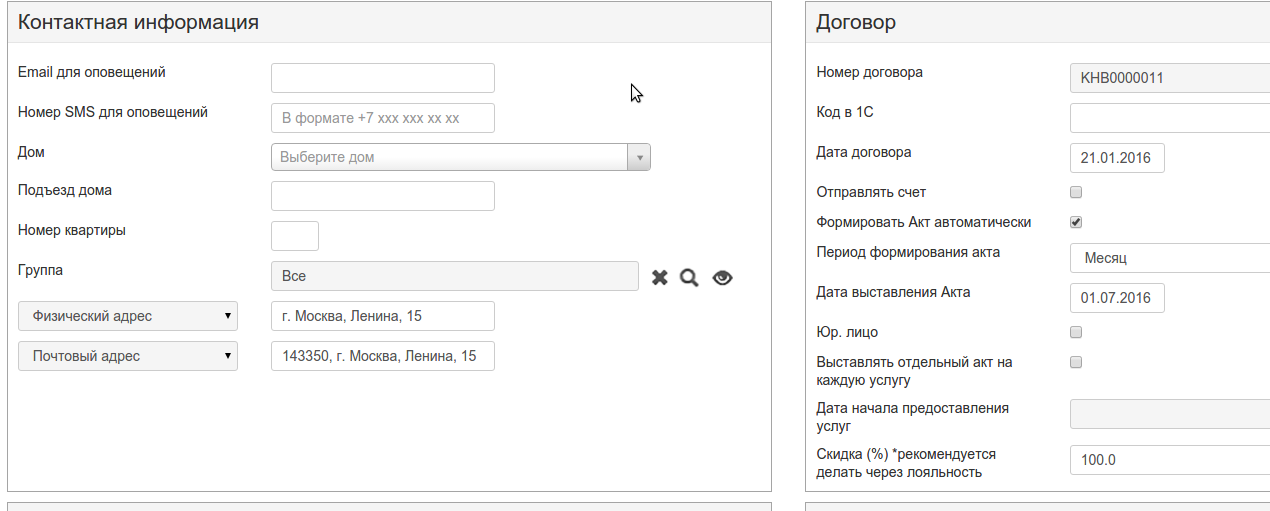Uncheck Формировать Акт автоматически
Screen dimensions: 1270x511
click(1076, 222)
